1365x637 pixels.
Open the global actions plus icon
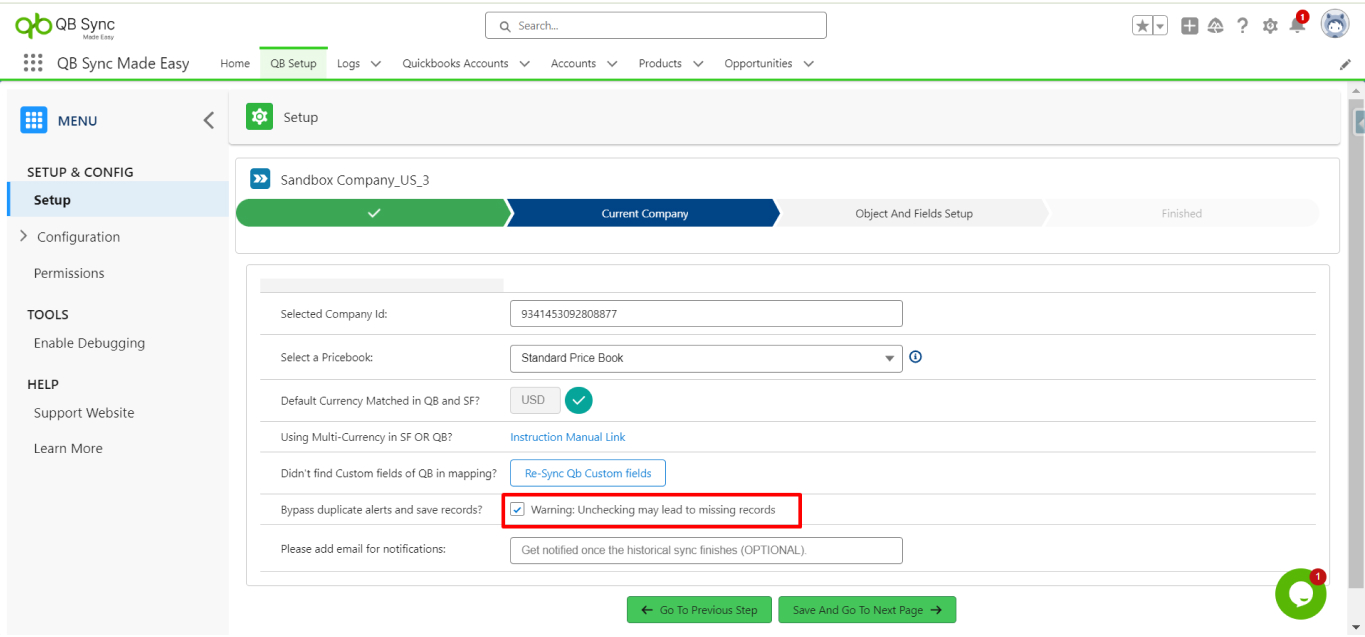tap(1189, 26)
